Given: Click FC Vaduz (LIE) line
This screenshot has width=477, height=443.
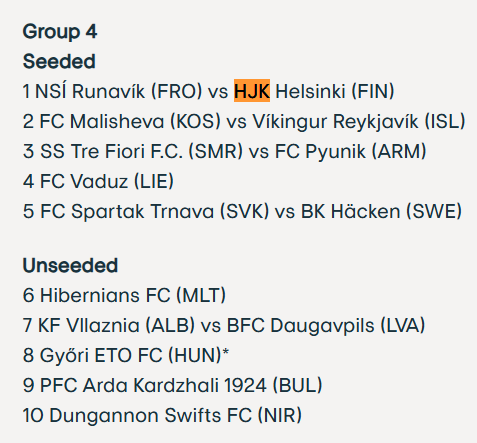Looking at the screenshot, I should (98, 181).
